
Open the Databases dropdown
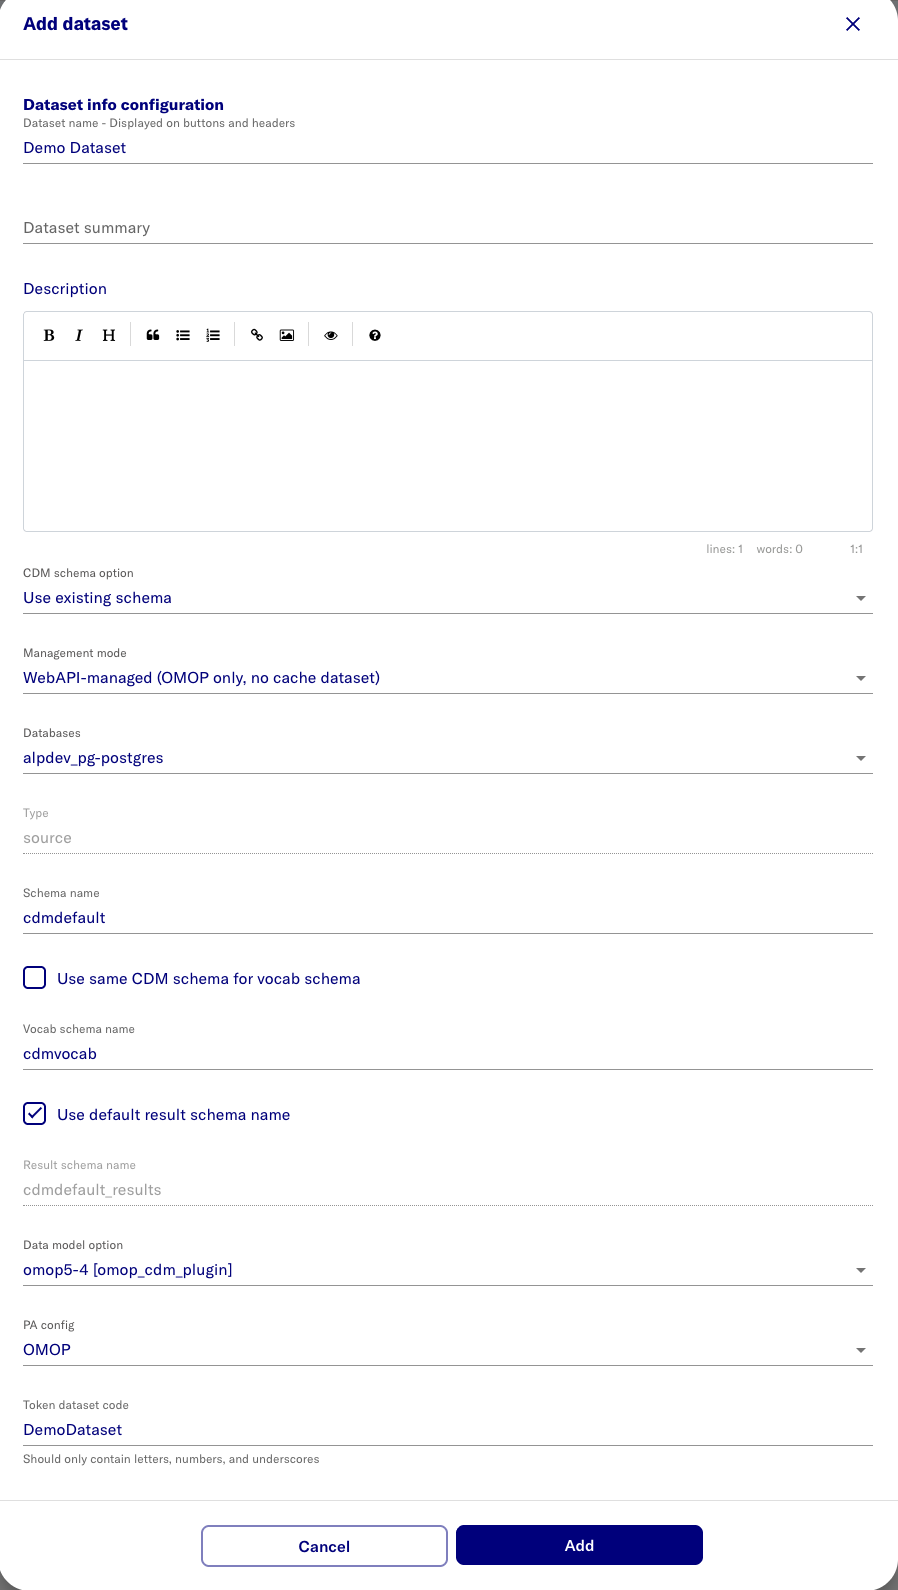click(x=448, y=758)
